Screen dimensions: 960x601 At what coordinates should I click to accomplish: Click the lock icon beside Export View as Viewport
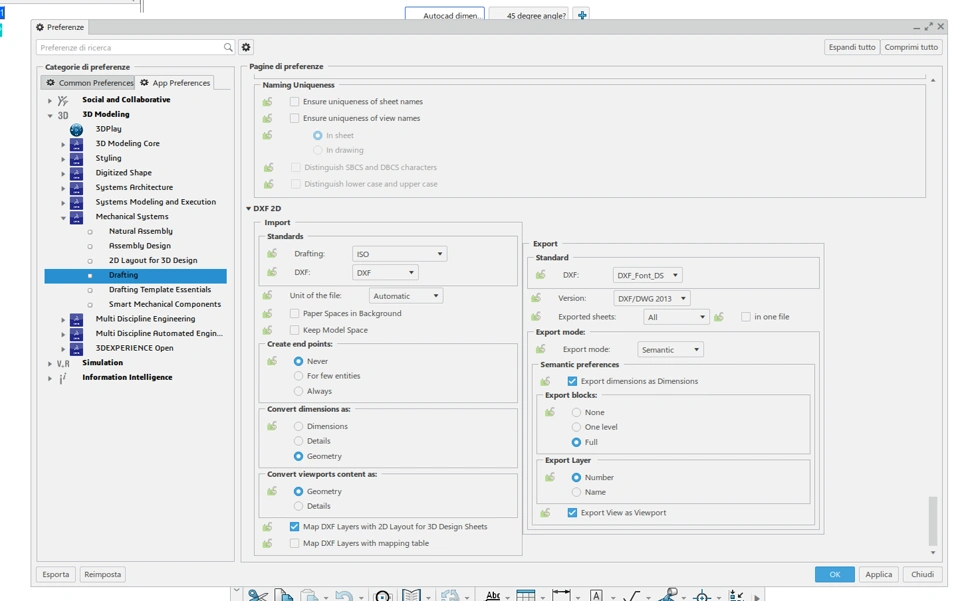click(545, 513)
